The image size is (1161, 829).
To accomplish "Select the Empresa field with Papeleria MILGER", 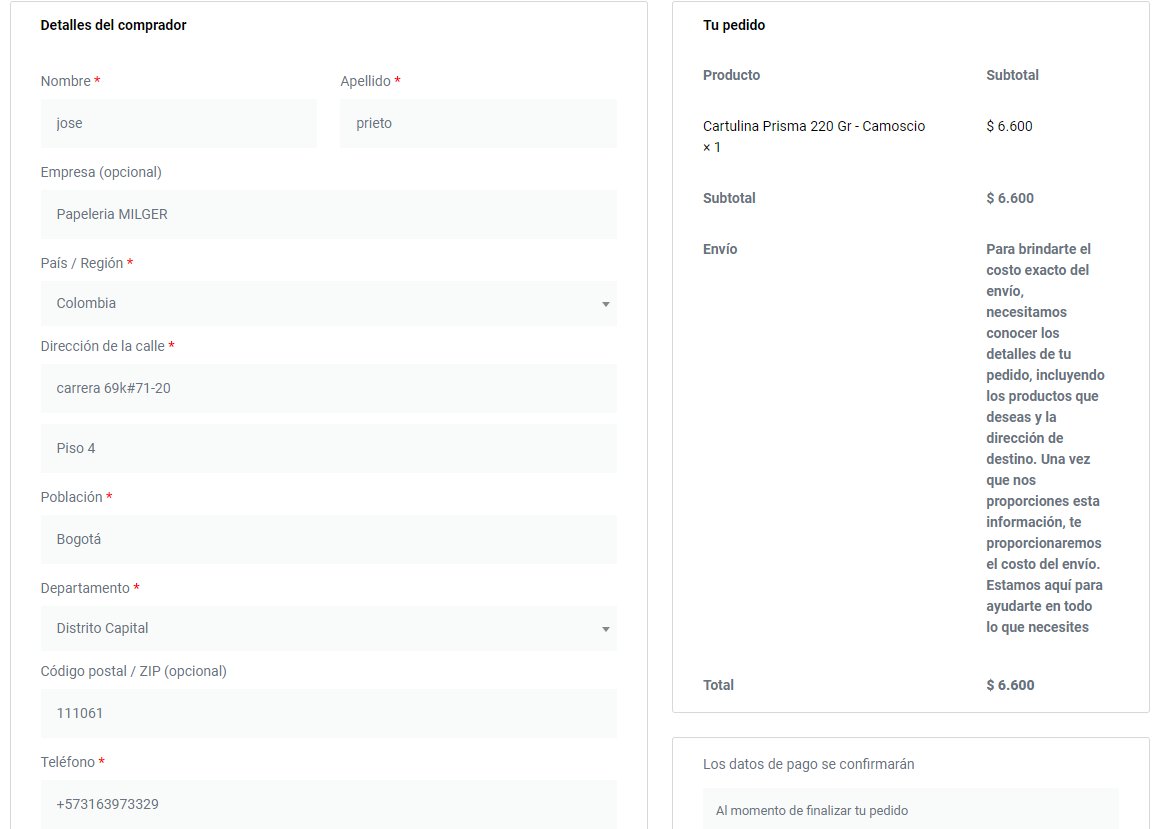I will (x=328, y=214).
